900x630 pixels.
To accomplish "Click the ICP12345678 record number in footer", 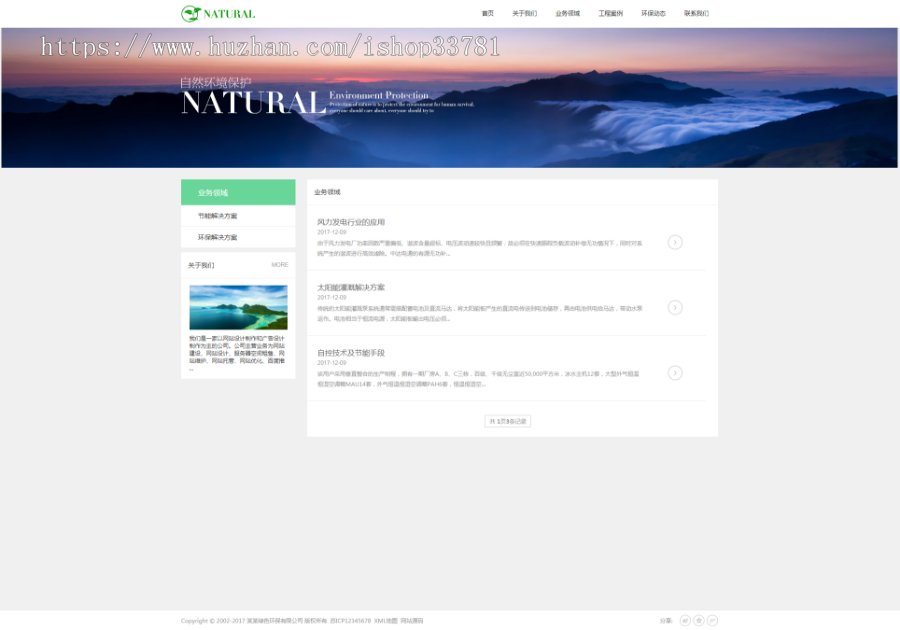I will (x=350, y=621).
